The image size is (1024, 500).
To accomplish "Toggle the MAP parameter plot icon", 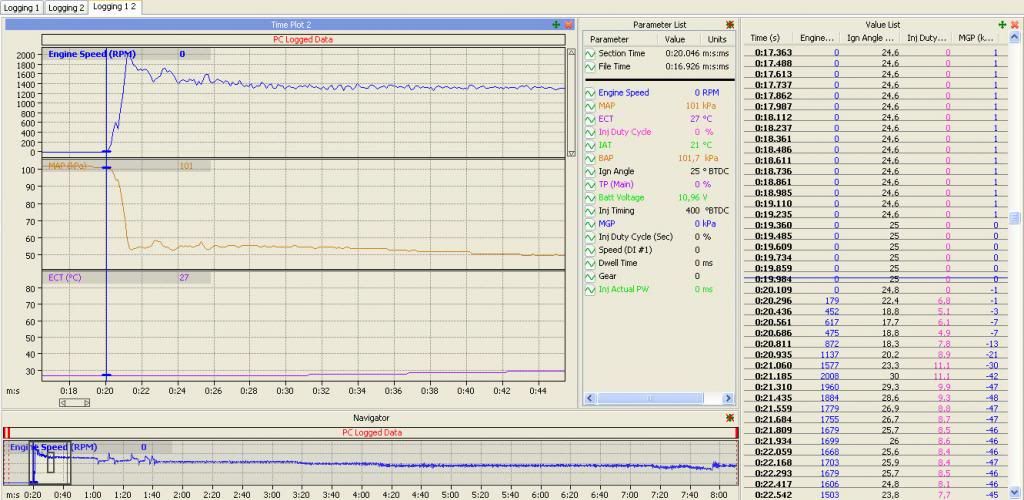I will 590,106.
